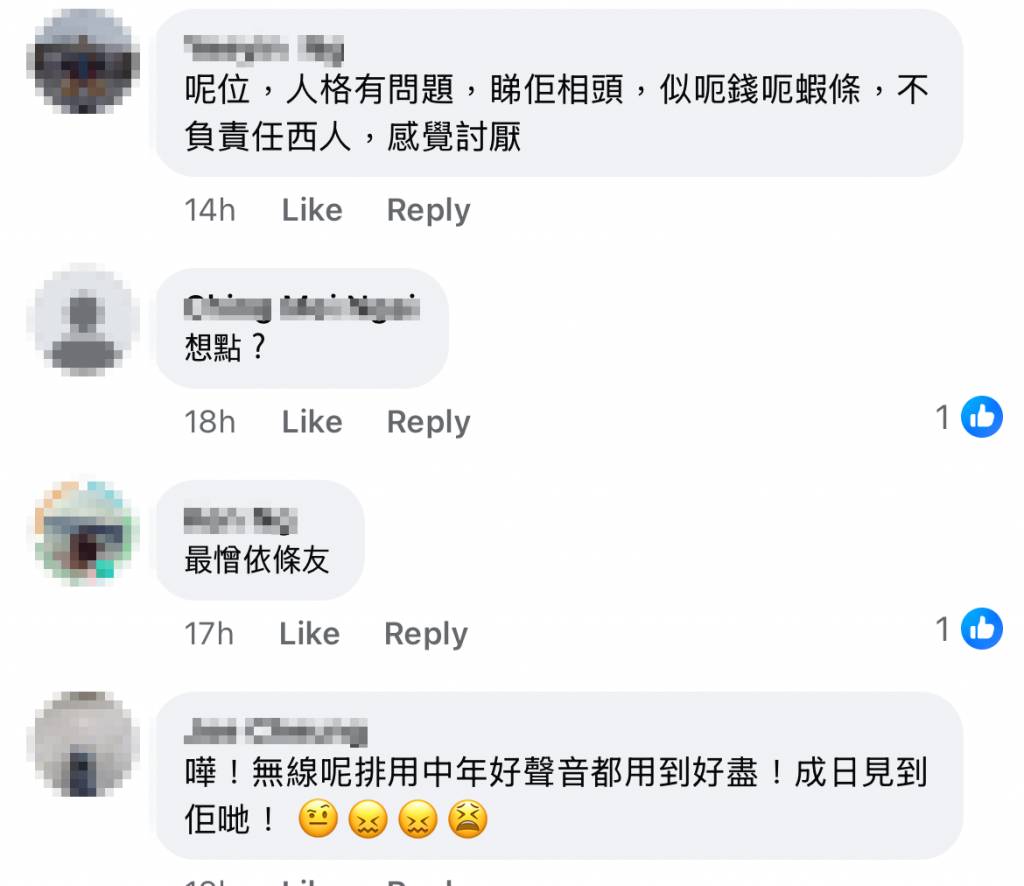1024x886 pixels.
Task: View the avatar beside the 最憎依條友 comment
Action: pos(83,533)
